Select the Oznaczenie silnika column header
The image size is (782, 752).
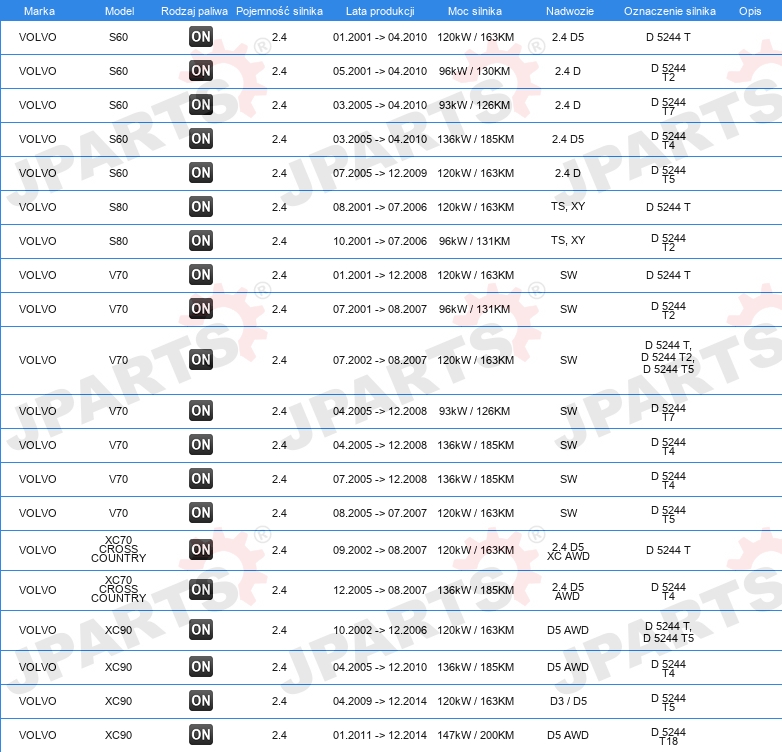tap(669, 11)
